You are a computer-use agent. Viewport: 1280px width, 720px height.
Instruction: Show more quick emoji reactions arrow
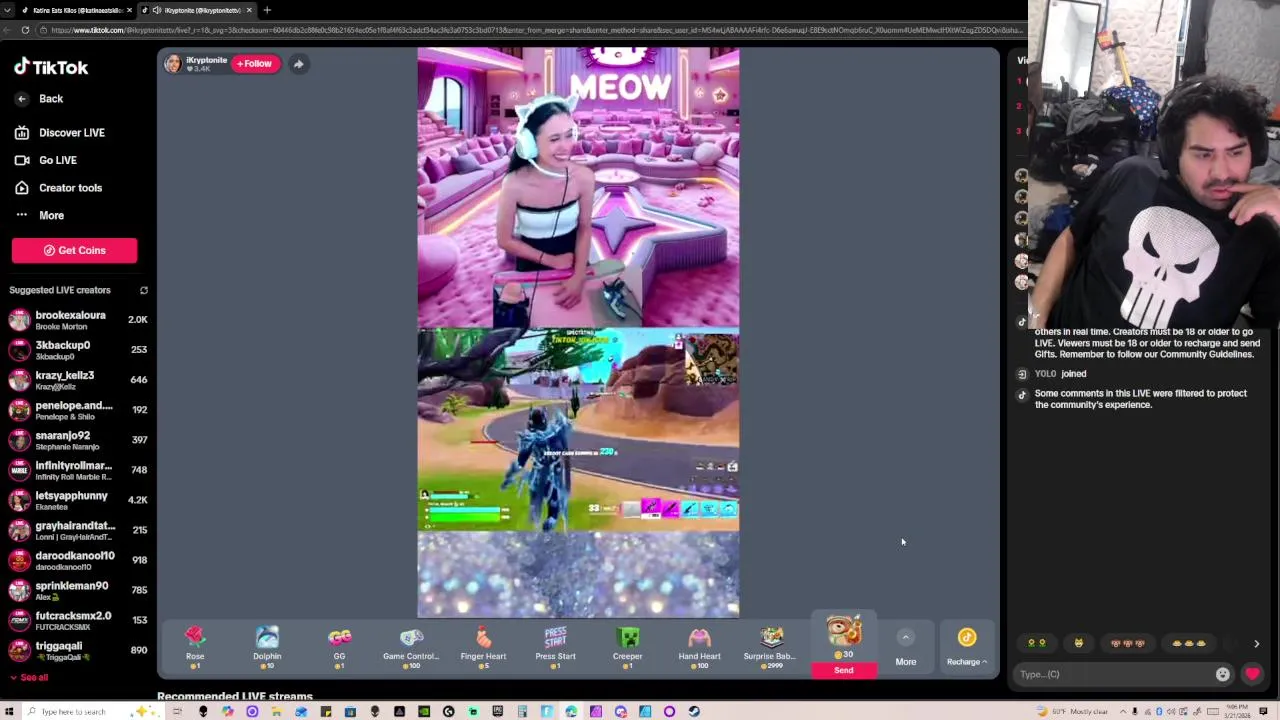click(1256, 644)
